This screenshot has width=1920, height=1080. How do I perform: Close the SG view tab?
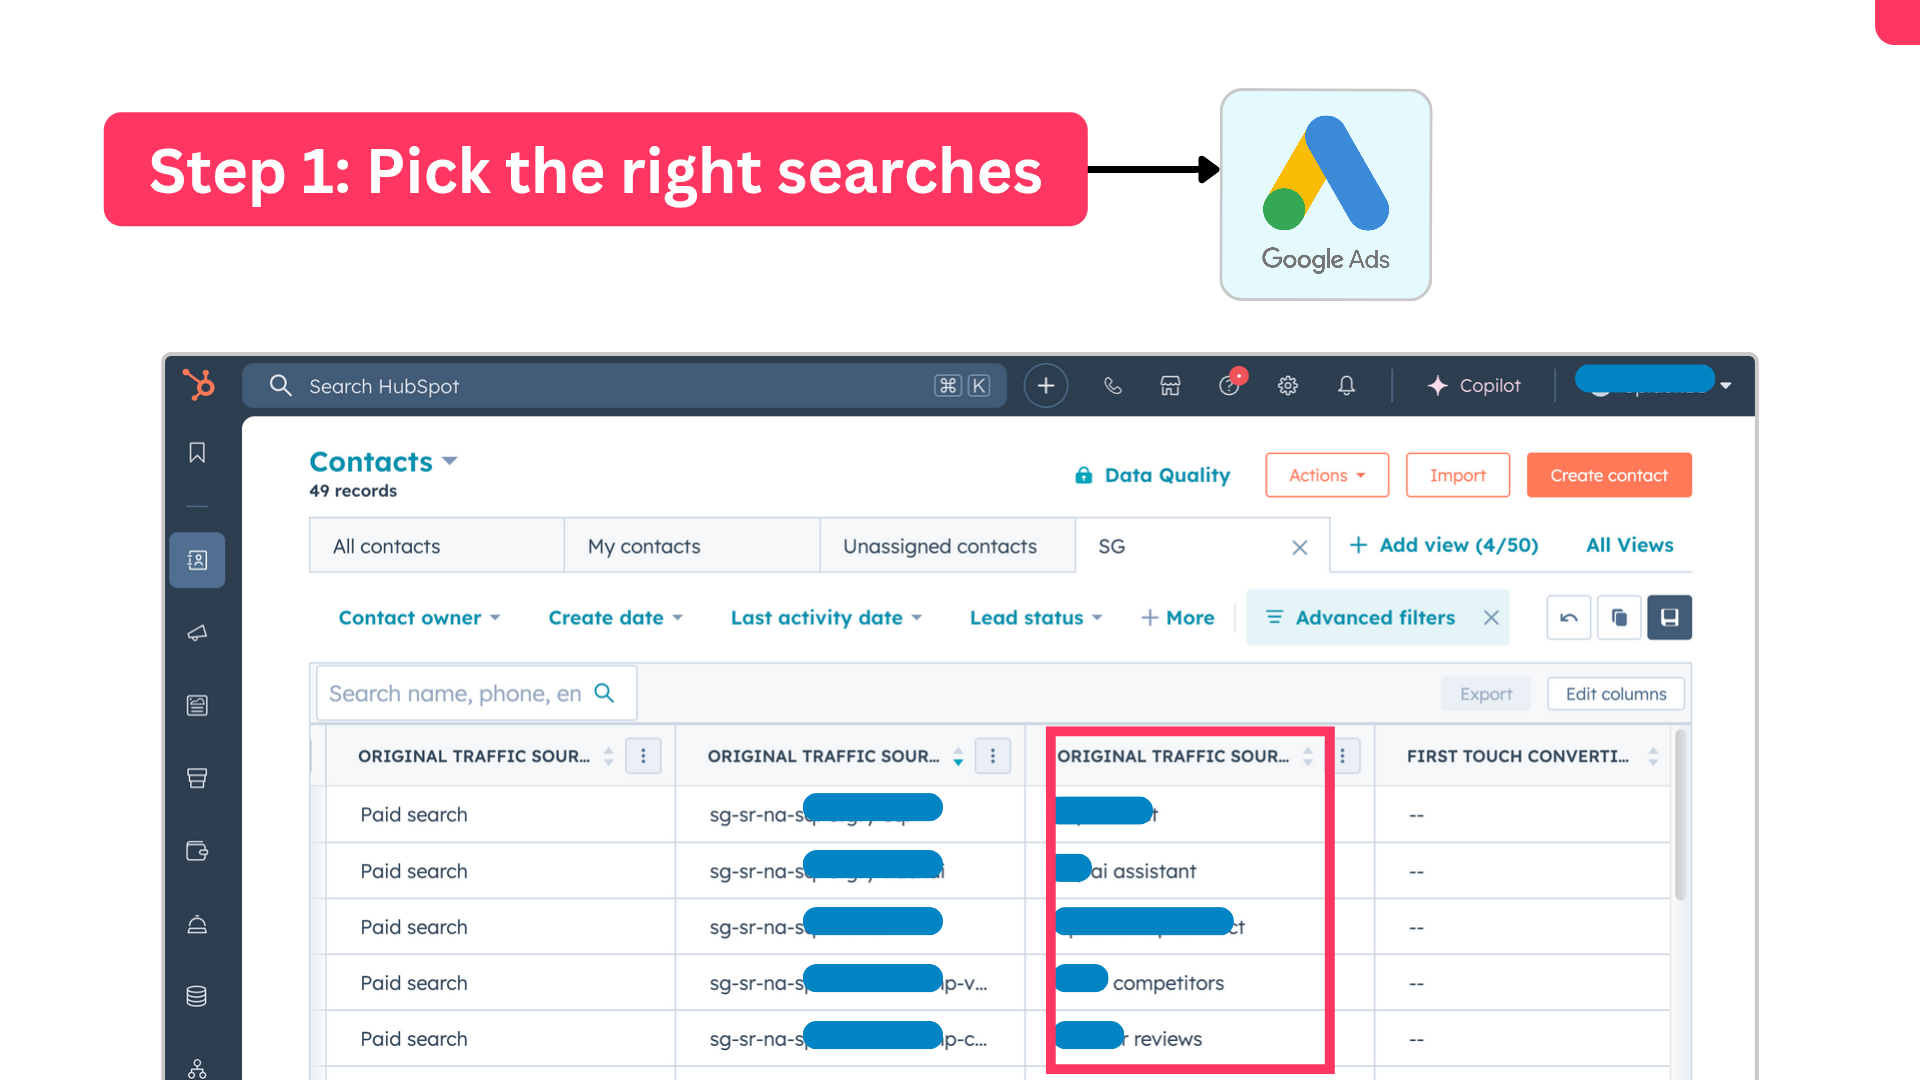click(1300, 547)
